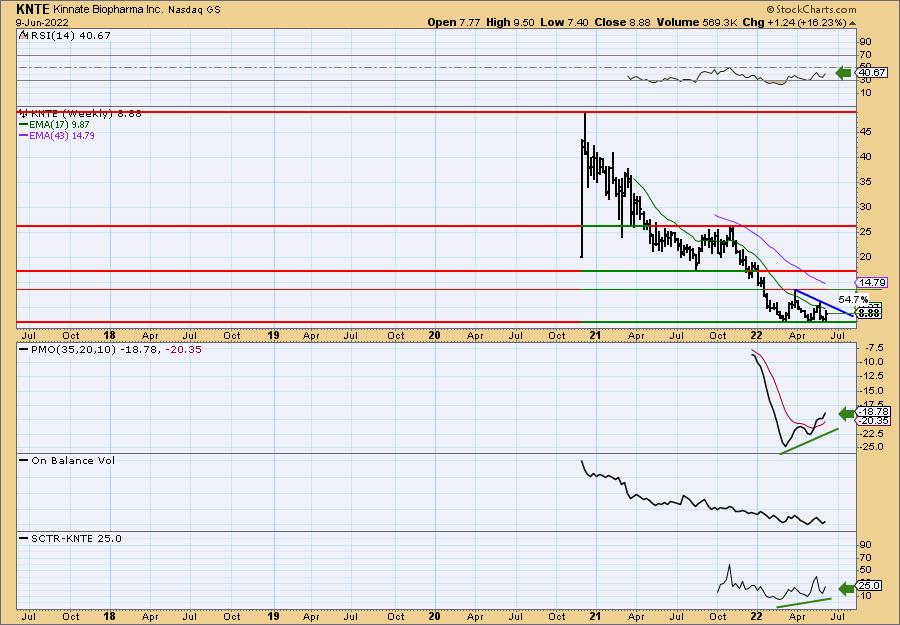Click the 35 label on the price axis
Image resolution: width=900 pixels, height=625 pixels.
(865, 181)
